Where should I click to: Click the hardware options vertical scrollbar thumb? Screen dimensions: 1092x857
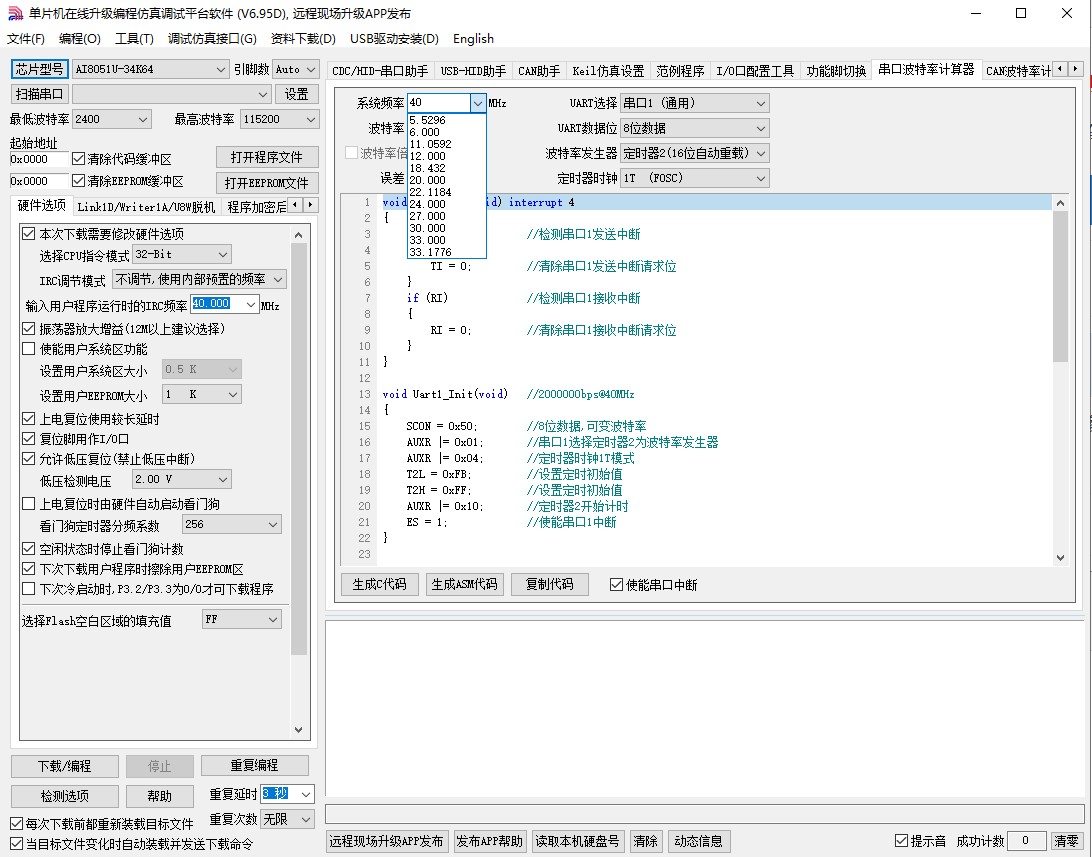pyautogui.click(x=299, y=449)
